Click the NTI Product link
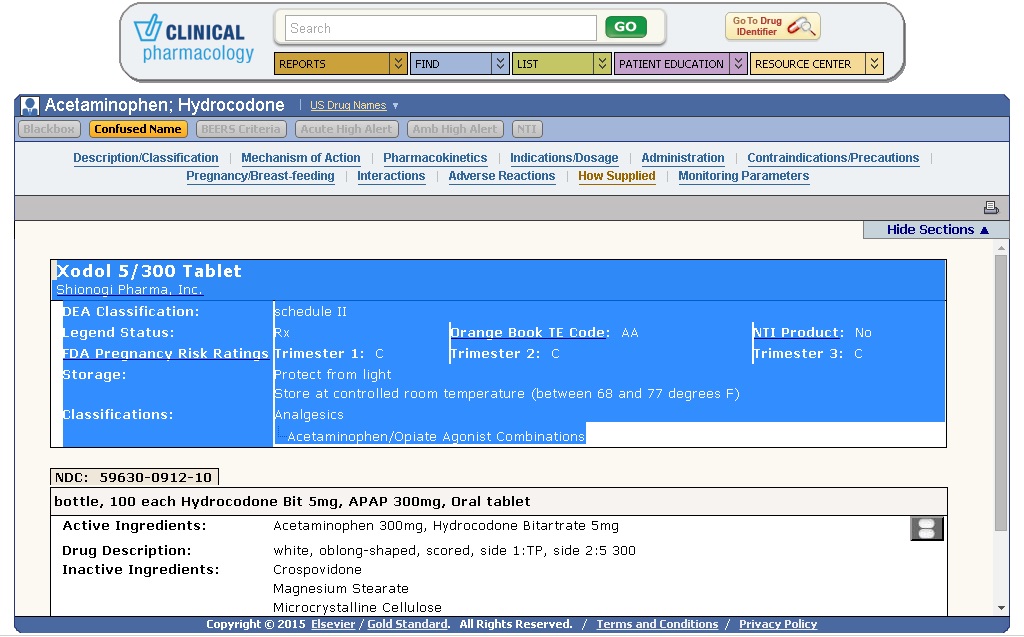 point(797,333)
